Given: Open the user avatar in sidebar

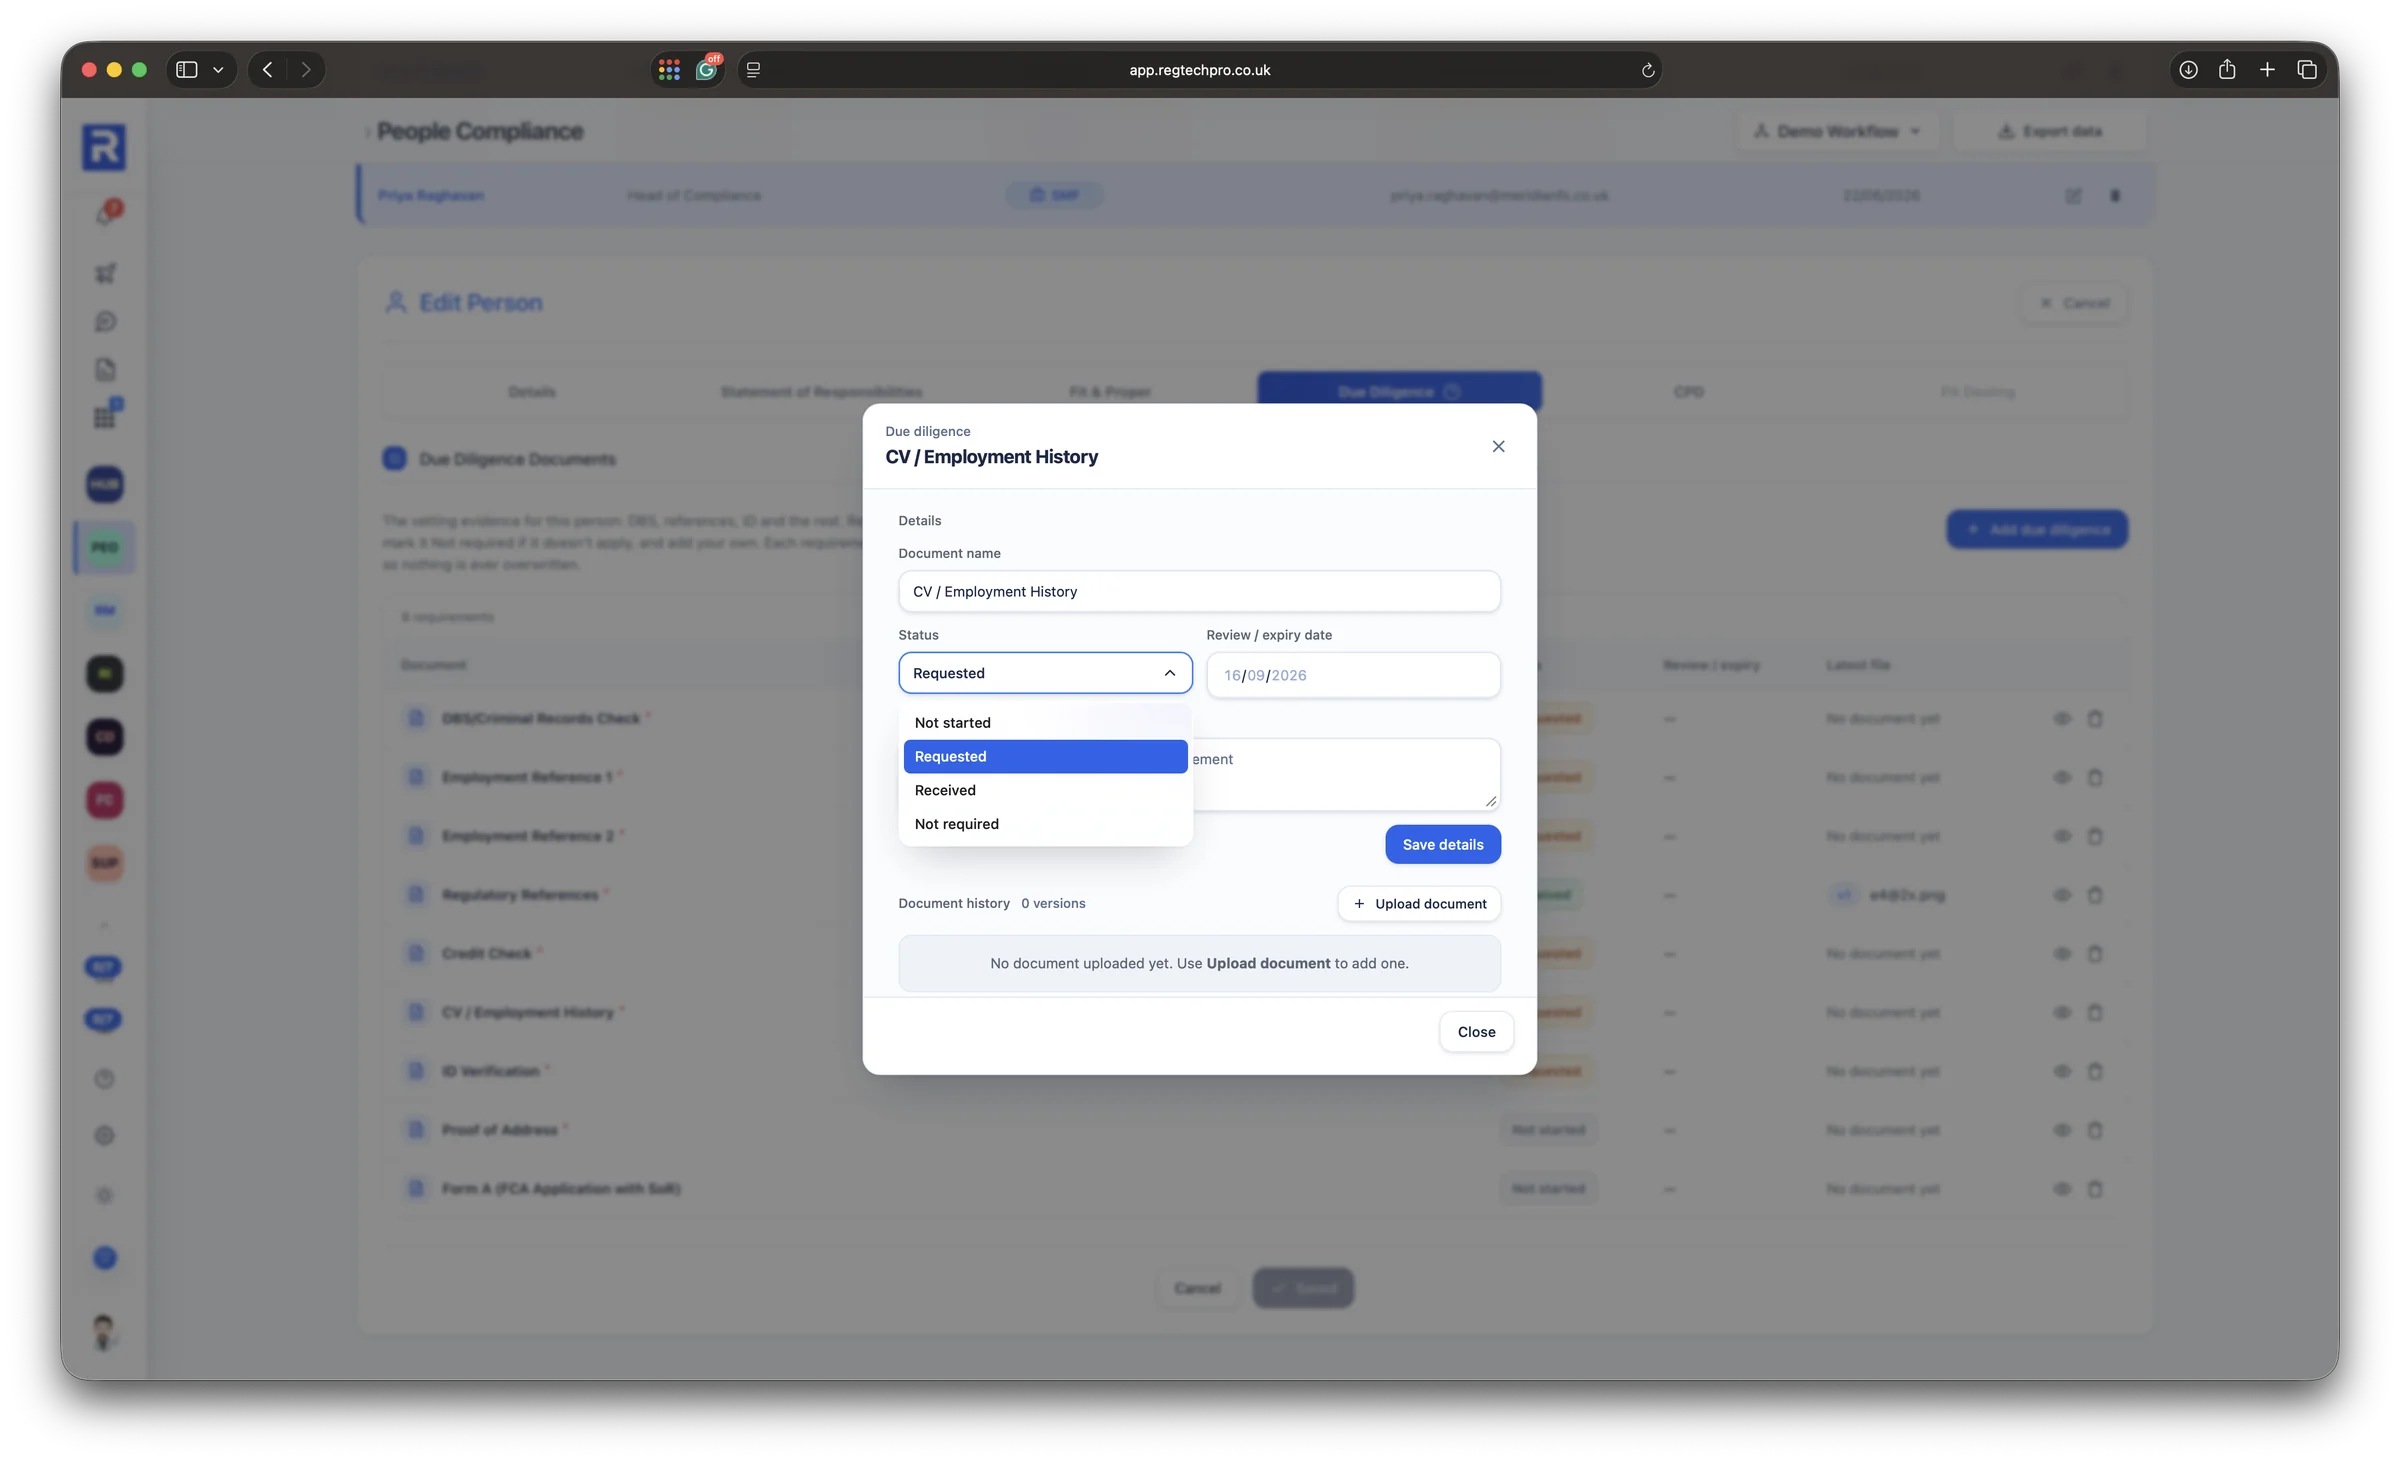Looking at the screenshot, I should point(103,1332).
